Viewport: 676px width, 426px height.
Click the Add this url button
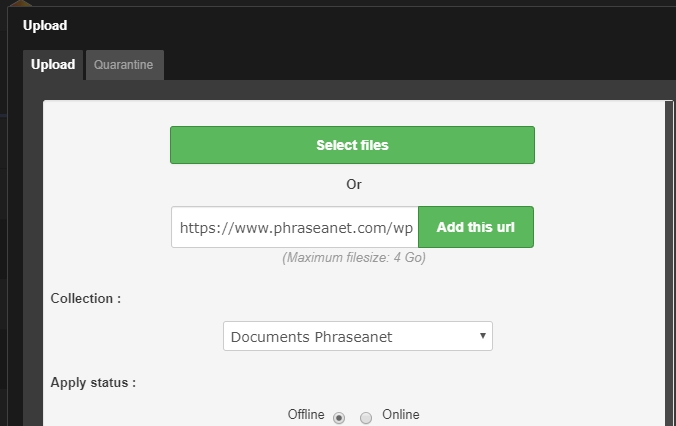476,227
